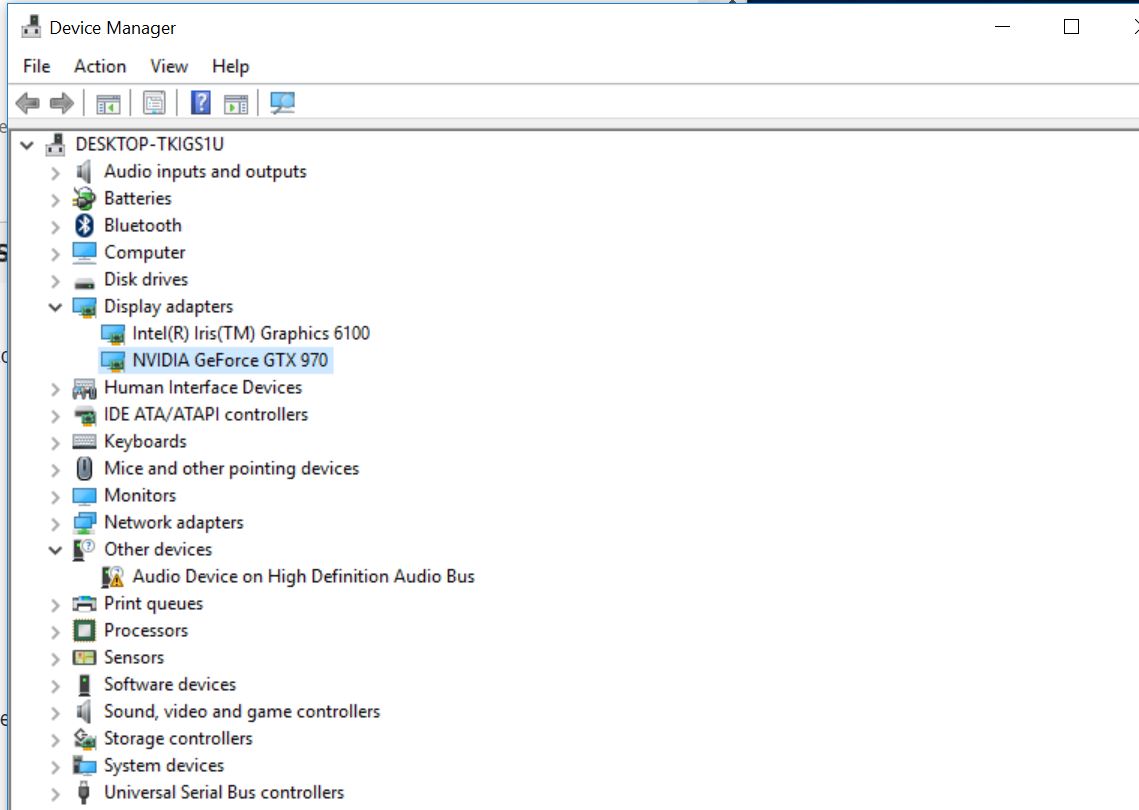Screen dimensions: 1139x810
Task: Expand Audio inputs and outputs chevron
Action: (x=55, y=173)
